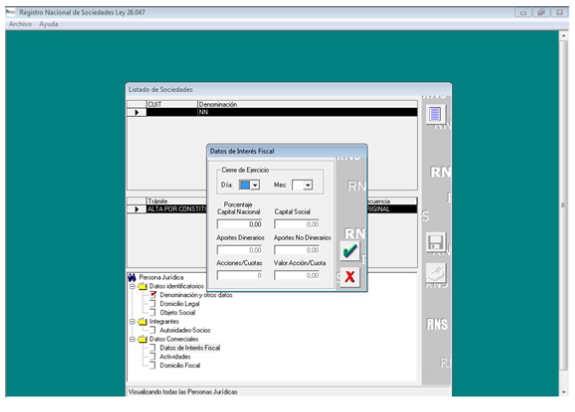This screenshot has height=412, width=575.
Task: Click the Datos de Interés Fiscal title bar
Action: tap(287, 151)
